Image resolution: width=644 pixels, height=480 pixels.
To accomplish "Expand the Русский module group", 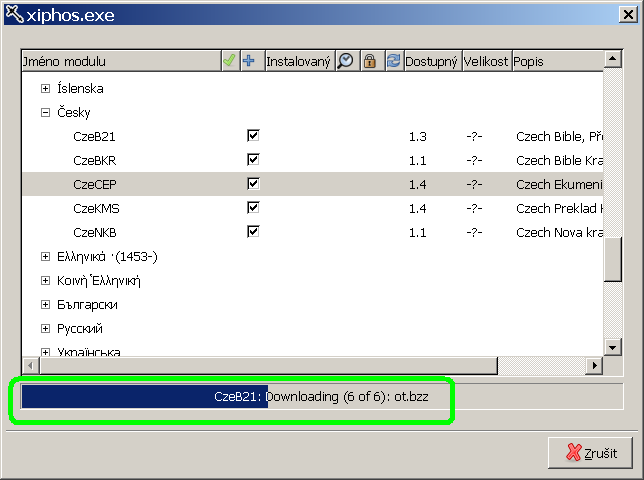I will click(x=45, y=328).
